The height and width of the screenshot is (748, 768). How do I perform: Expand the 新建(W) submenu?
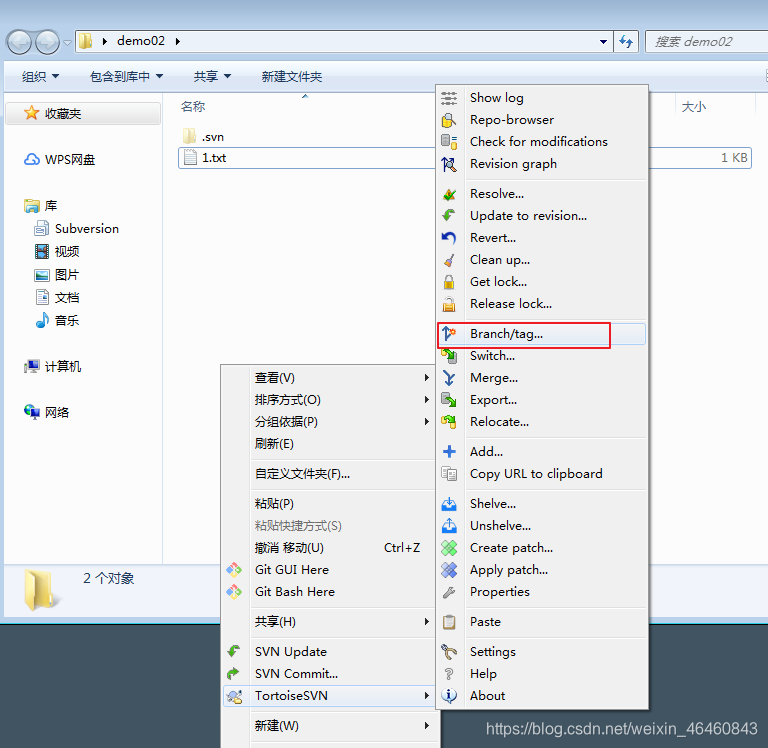[x=329, y=725]
